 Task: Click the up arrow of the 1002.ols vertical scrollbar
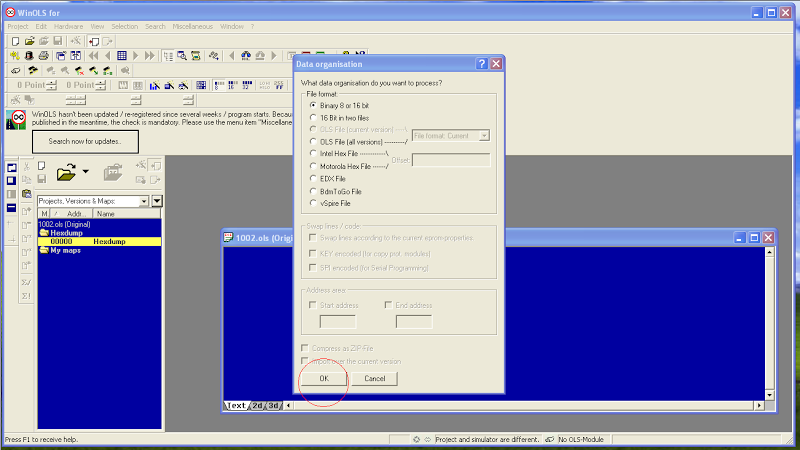click(769, 252)
